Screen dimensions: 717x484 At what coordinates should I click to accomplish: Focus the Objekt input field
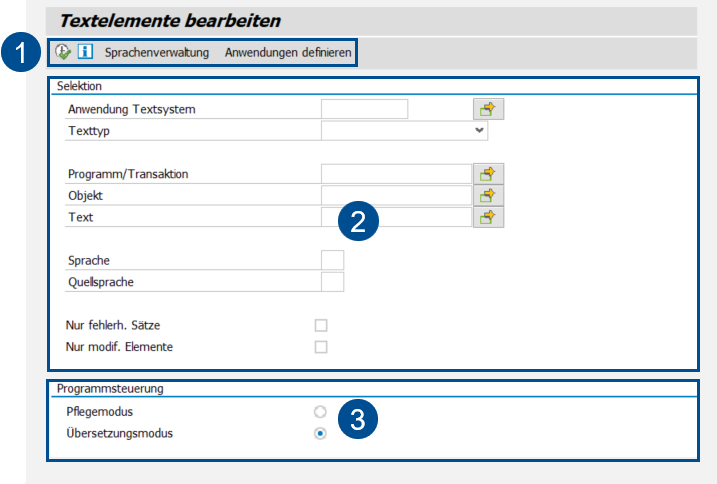[395, 195]
